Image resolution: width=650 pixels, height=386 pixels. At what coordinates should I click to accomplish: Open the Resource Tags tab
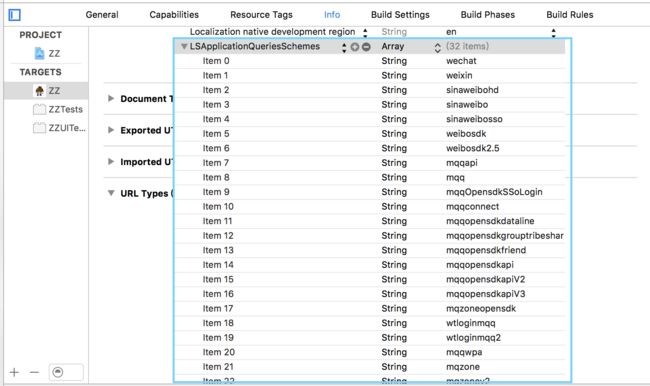pos(262,15)
